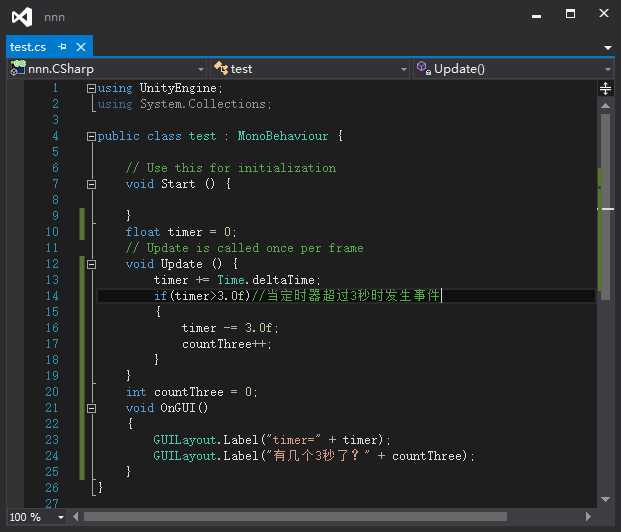Collapse the void Start() method

pos(91,185)
